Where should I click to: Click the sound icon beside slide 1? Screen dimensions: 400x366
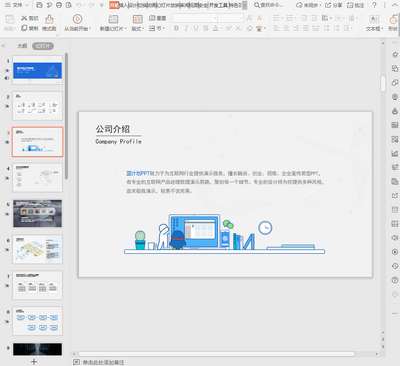coord(7,78)
